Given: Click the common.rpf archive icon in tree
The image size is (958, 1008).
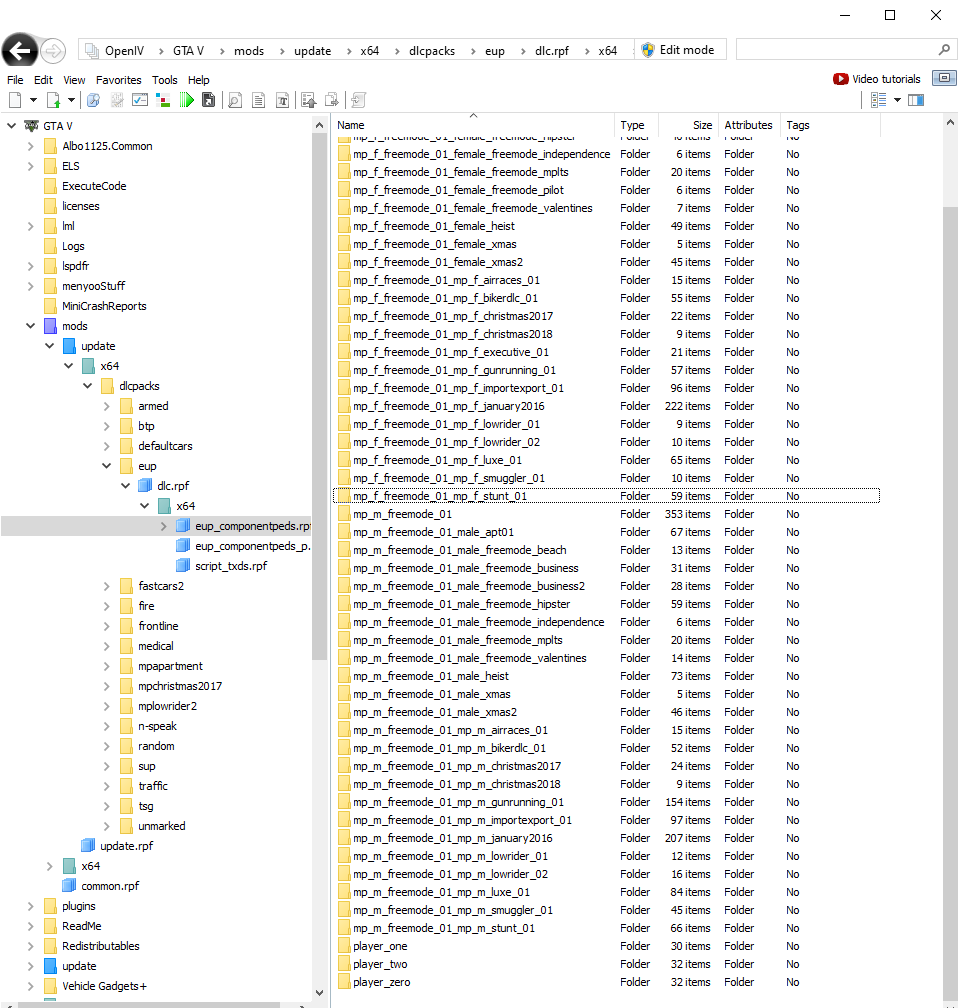Looking at the screenshot, I should (x=69, y=886).
